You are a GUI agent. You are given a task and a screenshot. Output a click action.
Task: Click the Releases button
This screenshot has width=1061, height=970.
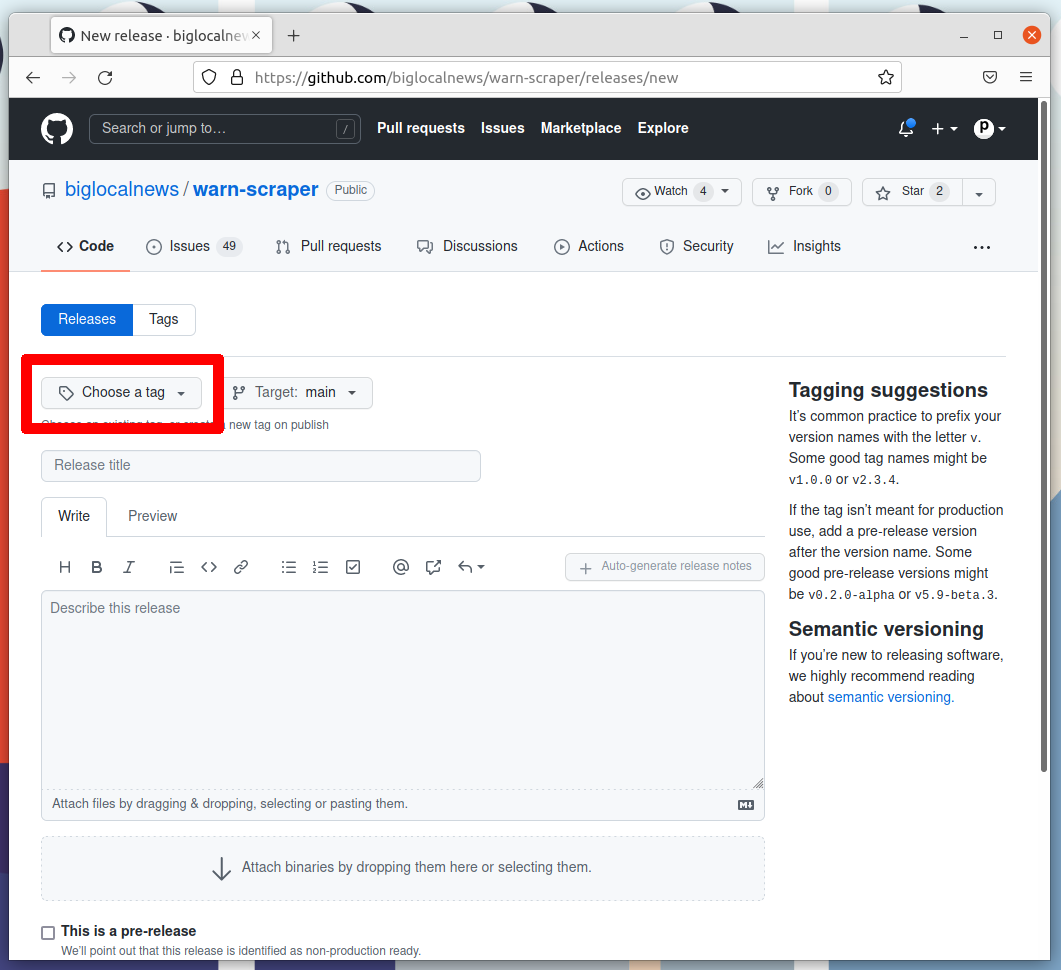tap(87, 319)
